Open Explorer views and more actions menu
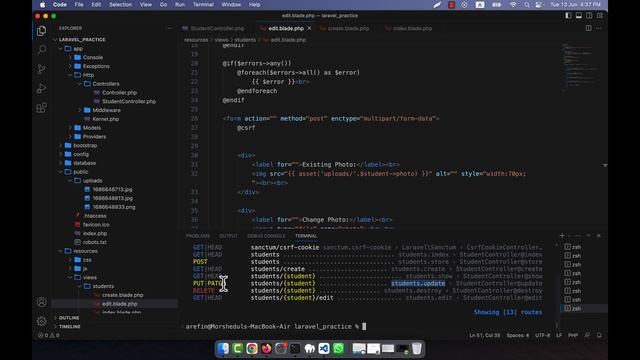This screenshot has height=360, width=640. point(169,28)
